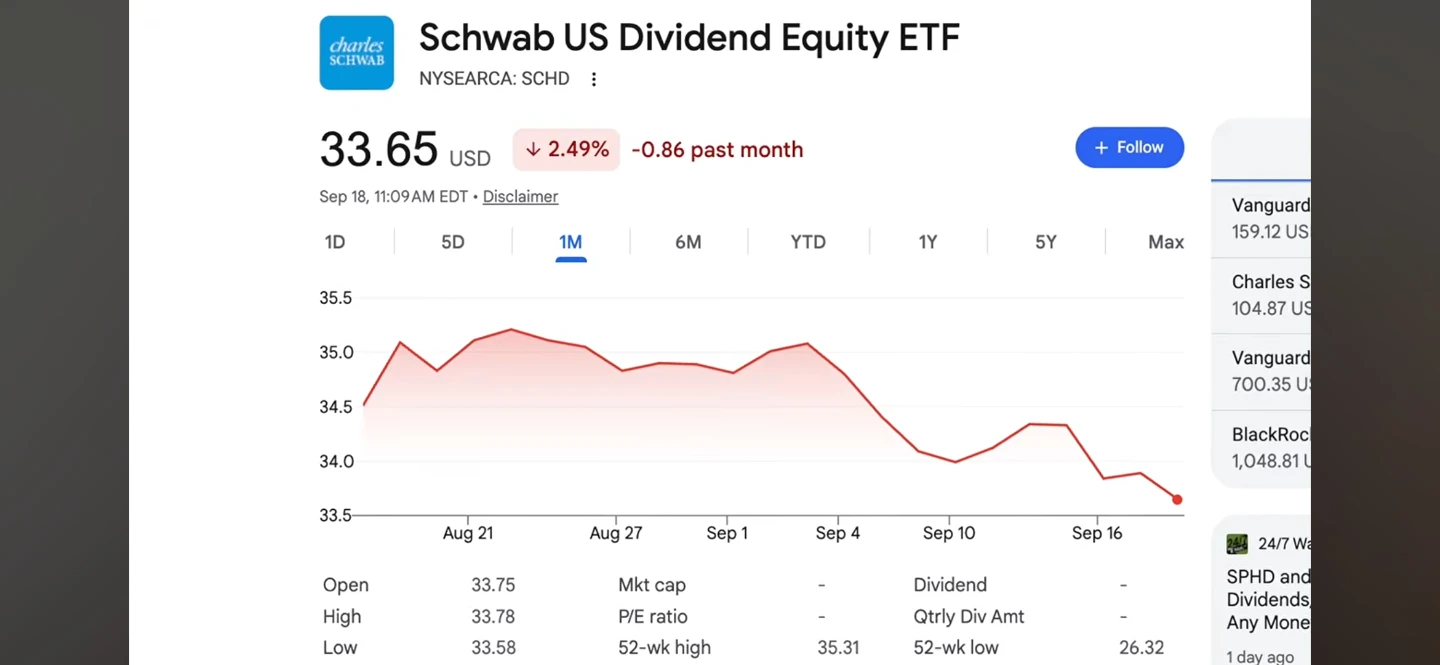Select the Max chart range
The height and width of the screenshot is (665, 1440).
coord(1166,242)
